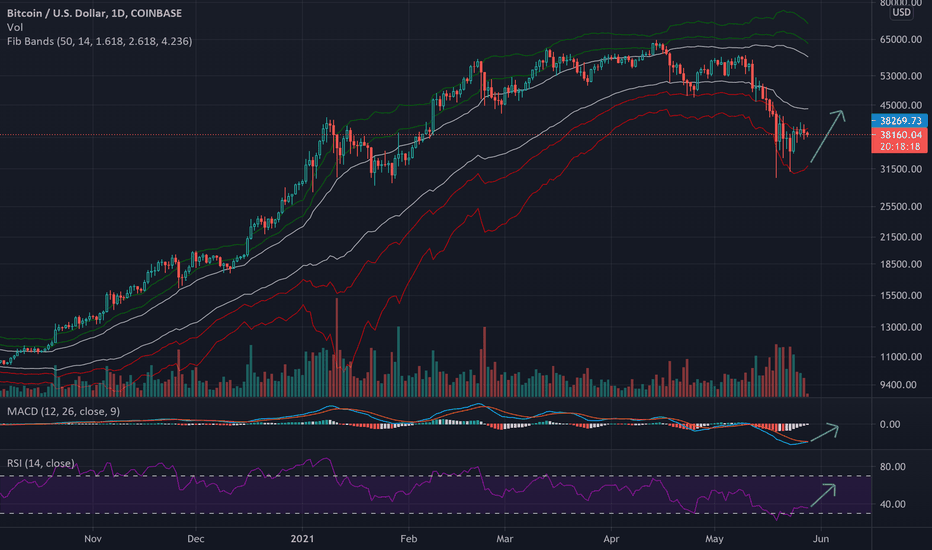Image resolution: width=932 pixels, height=550 pixels.
Task: Click the red 38160.04 current price label
Action: point(899,134)
